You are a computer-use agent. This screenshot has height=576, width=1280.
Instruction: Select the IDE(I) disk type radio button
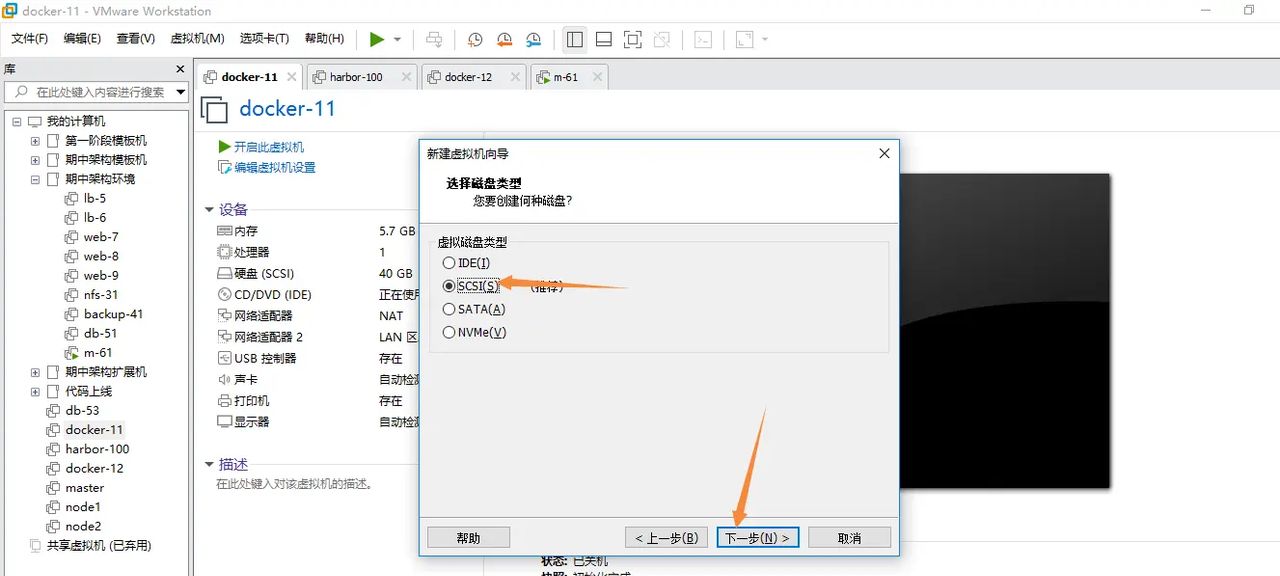[x=448, y=262]
